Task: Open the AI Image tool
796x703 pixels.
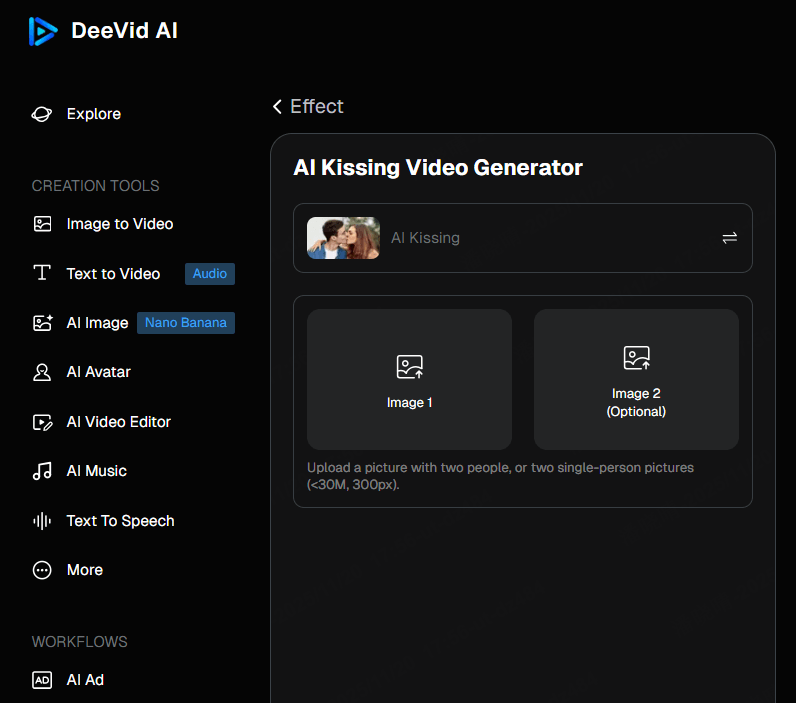Action: click(97, 323)
